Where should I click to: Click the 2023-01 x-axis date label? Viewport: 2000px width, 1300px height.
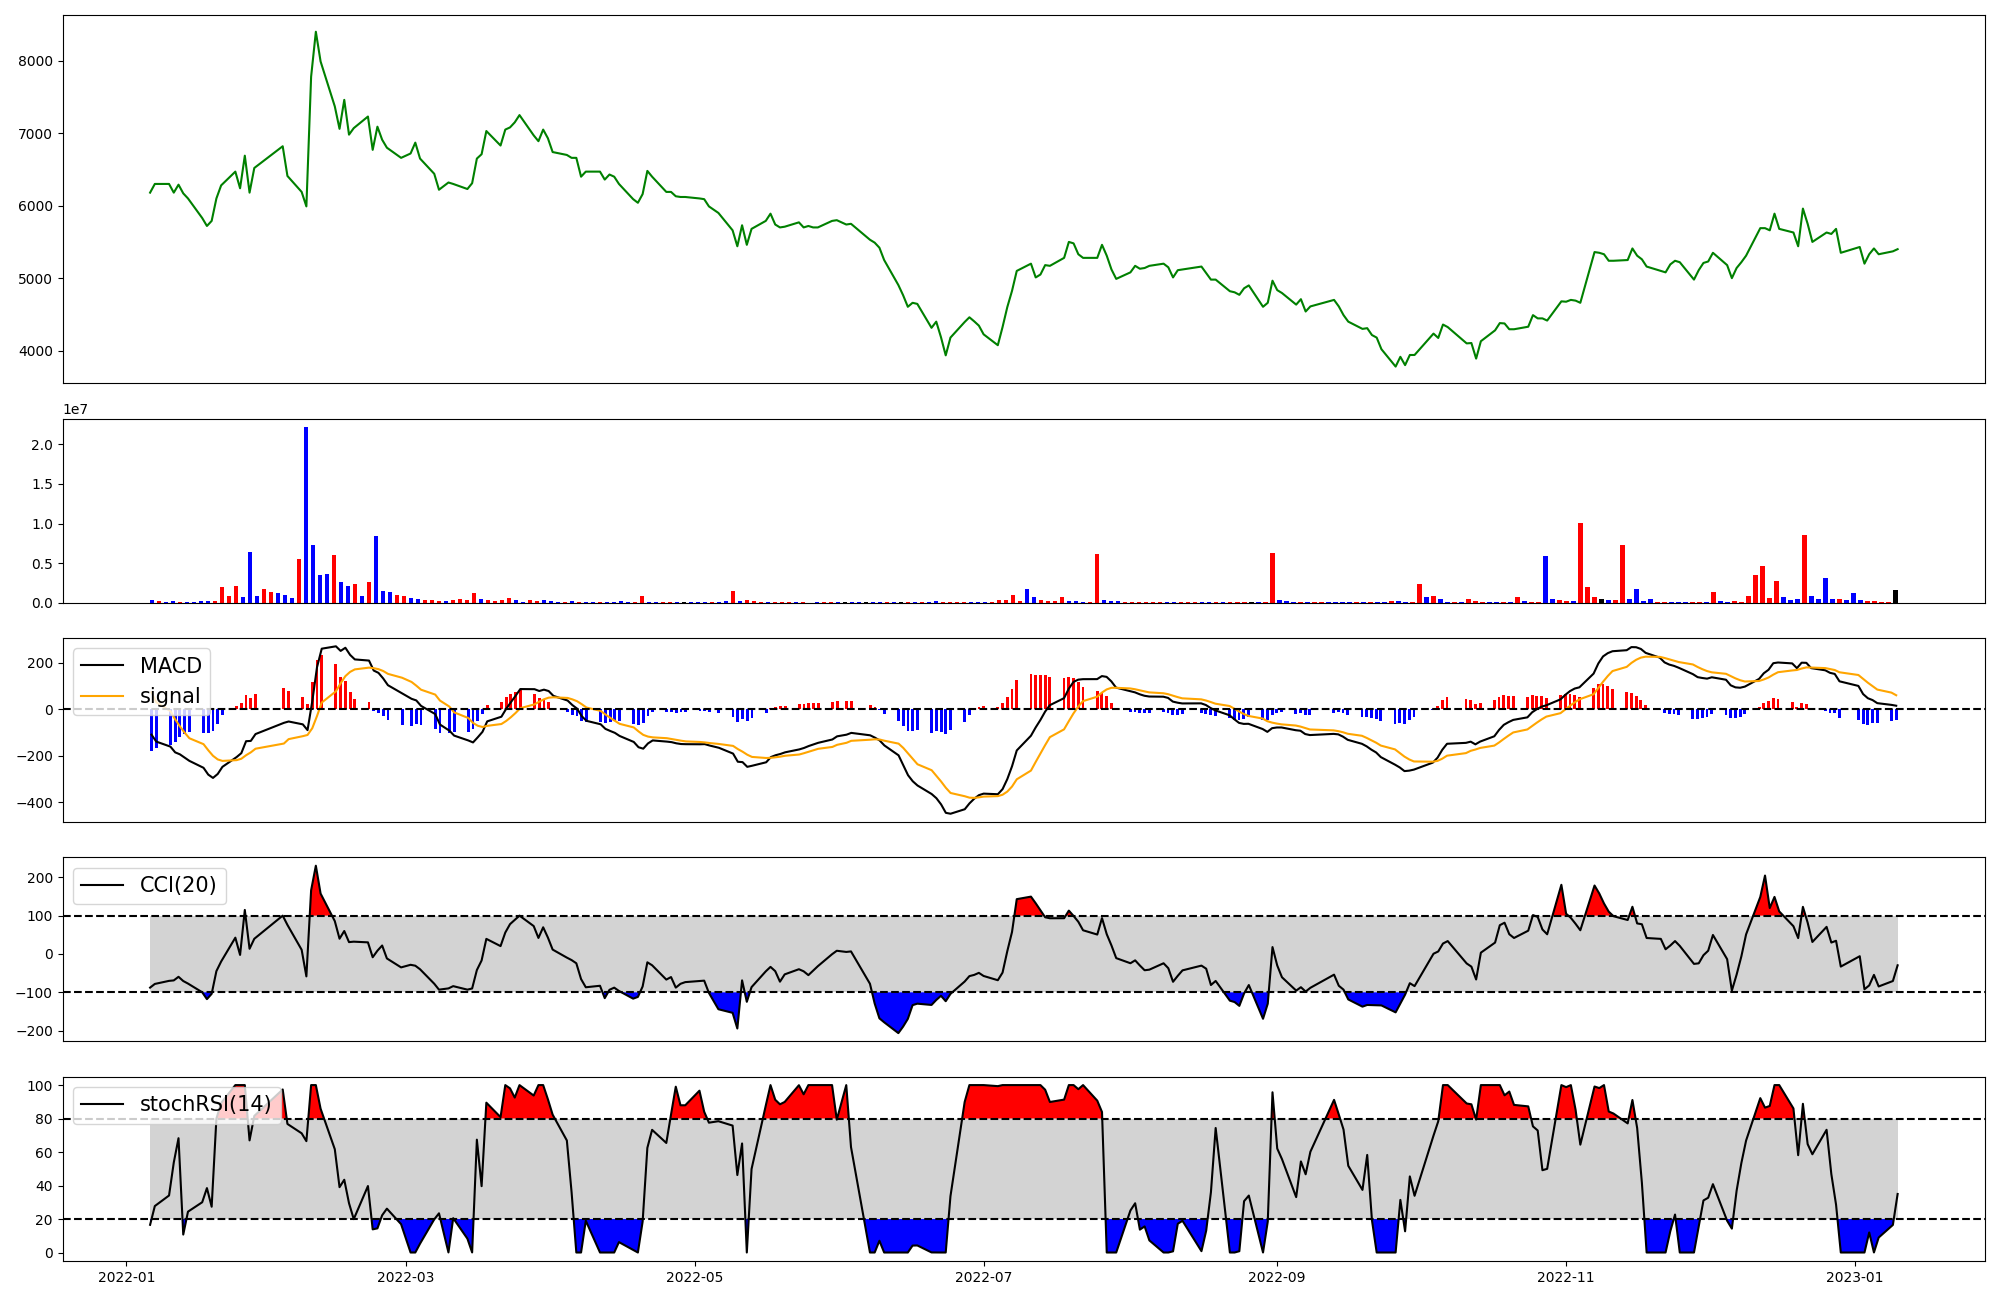(1855, 1277)
